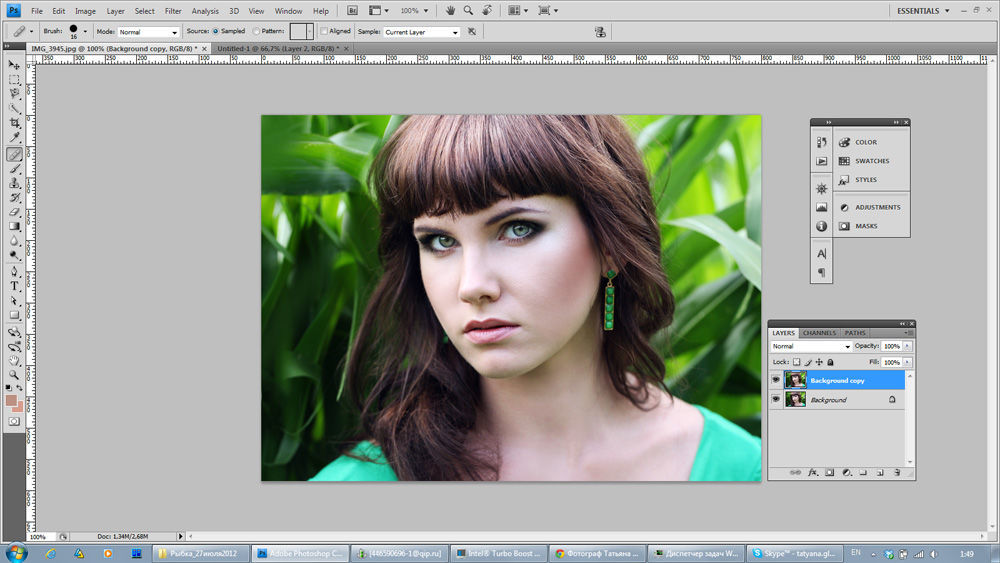Choose the Move tool
This screenshot has width=1000, height=563.
14,64
